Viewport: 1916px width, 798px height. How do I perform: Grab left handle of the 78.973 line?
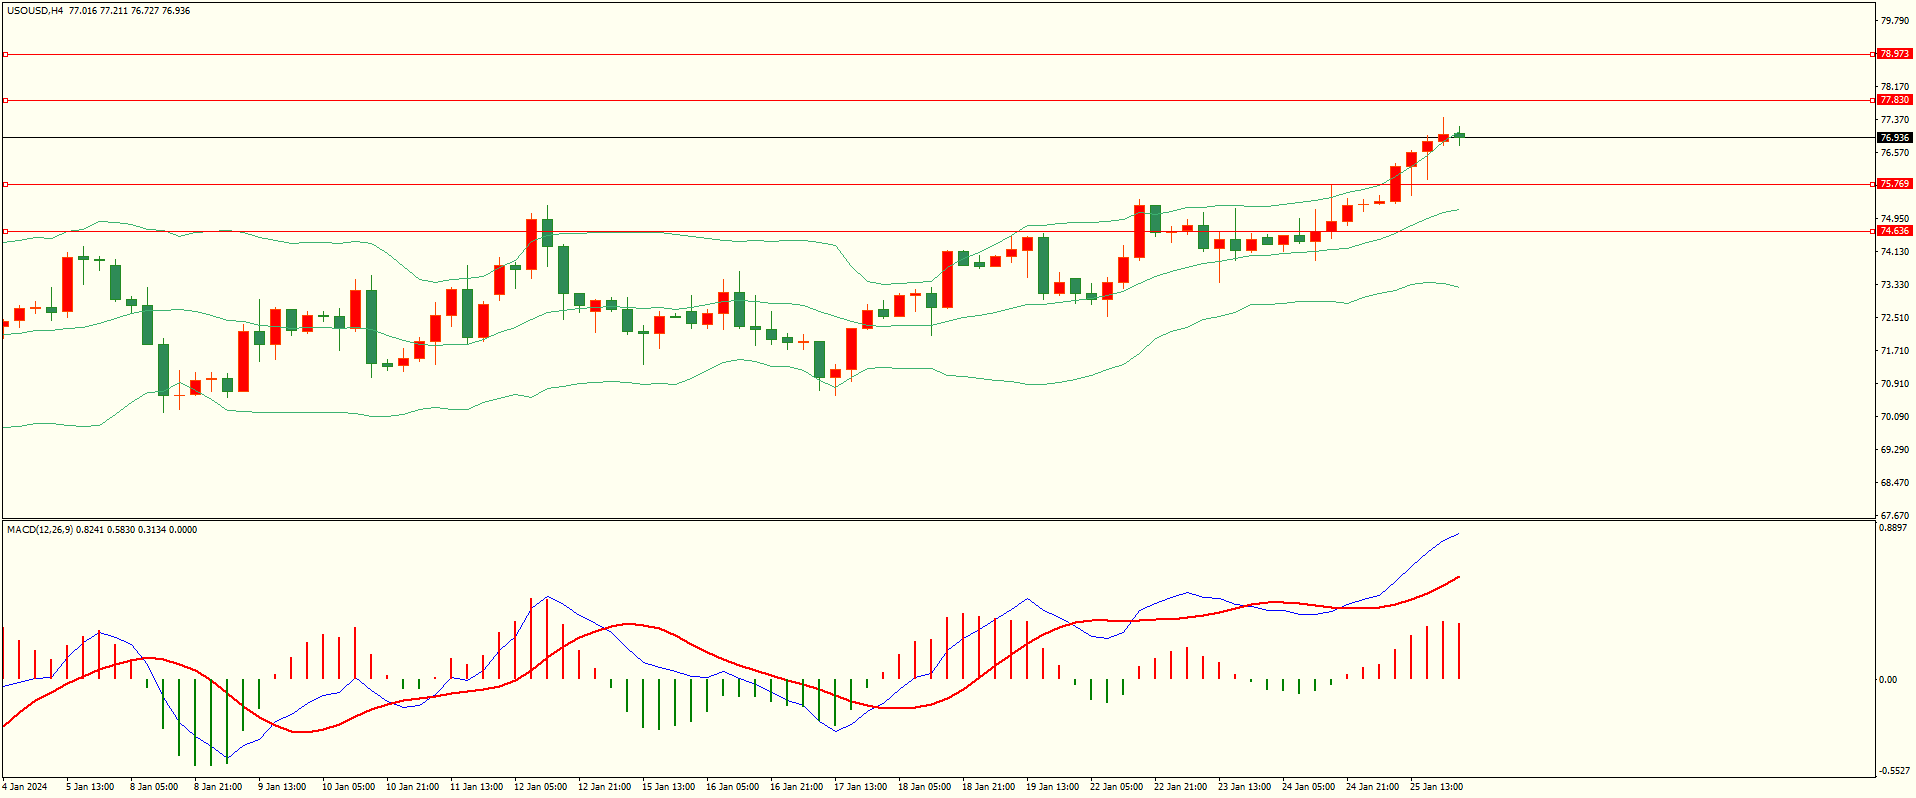coord(5,54)
